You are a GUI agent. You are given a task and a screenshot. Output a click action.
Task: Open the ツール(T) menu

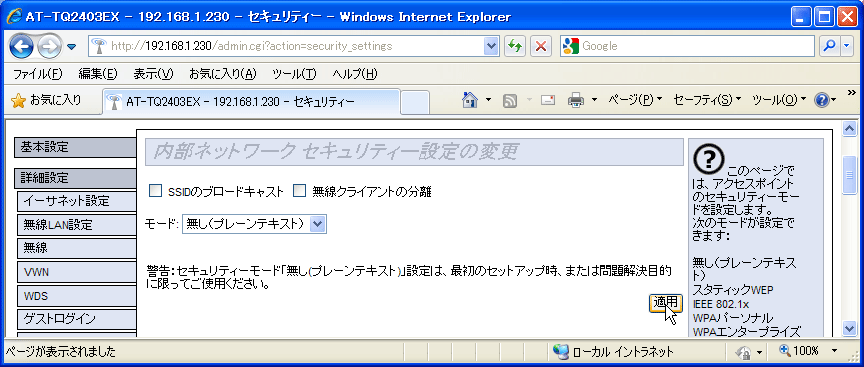click(x=294, y=74)
